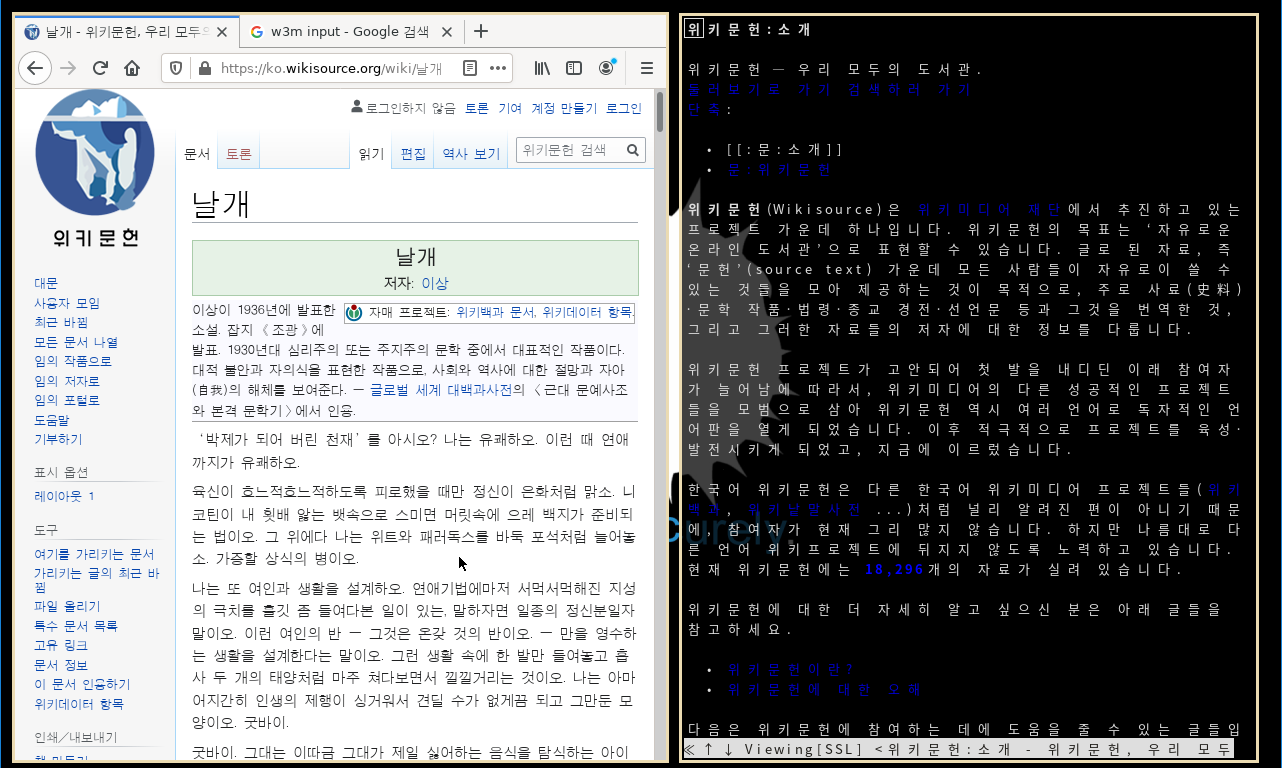Click the 계정 만들기 link
The height and width of the screenshot is (768, 1282).
tap(563, 108)
